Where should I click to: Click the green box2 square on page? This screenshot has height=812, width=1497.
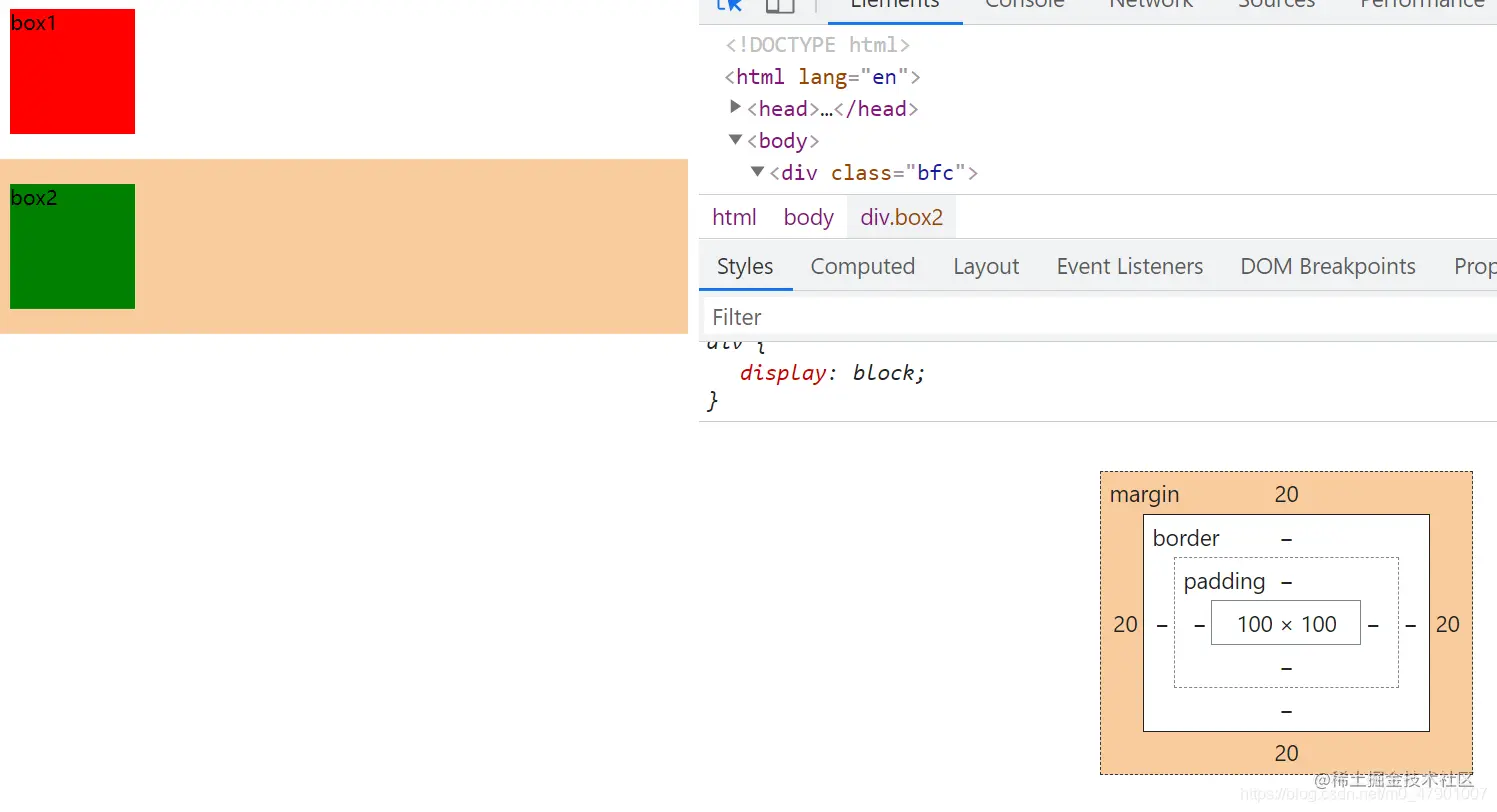tap(72, 246)
